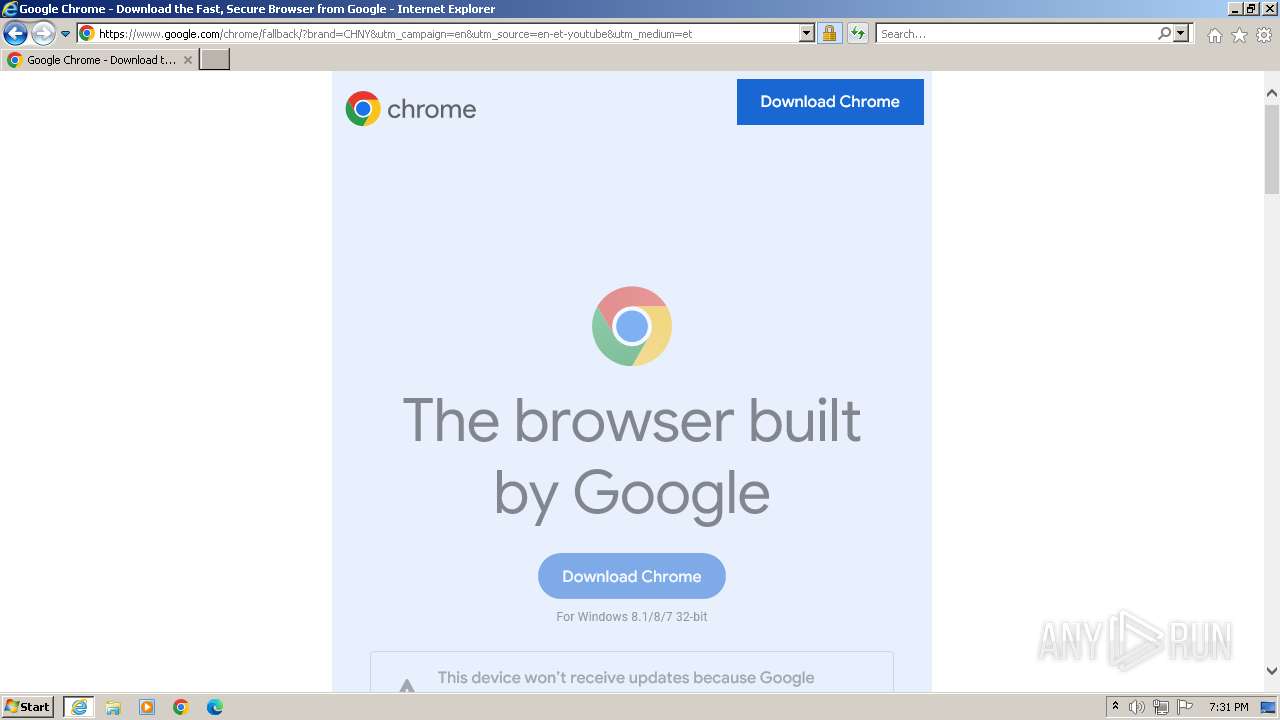The image size is (1280, 720).
Task: Click the device won't receive updates notice
Action: point(632,672)
